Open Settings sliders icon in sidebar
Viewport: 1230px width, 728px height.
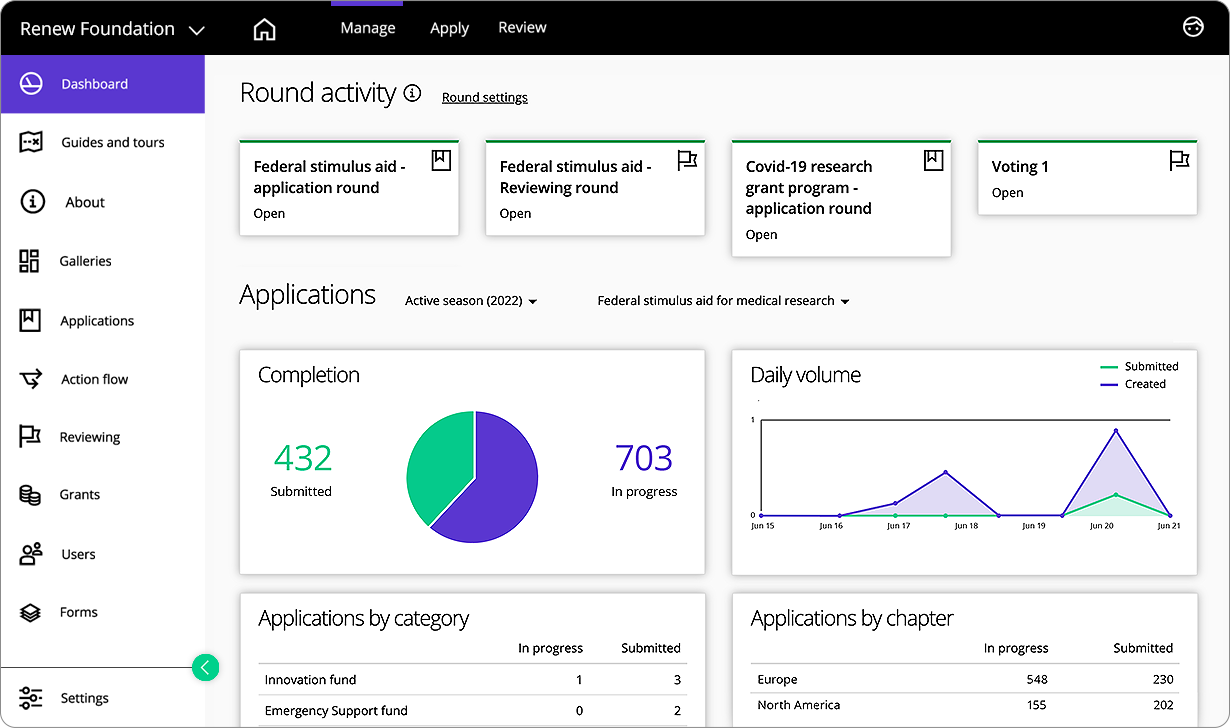click(31, 698)
